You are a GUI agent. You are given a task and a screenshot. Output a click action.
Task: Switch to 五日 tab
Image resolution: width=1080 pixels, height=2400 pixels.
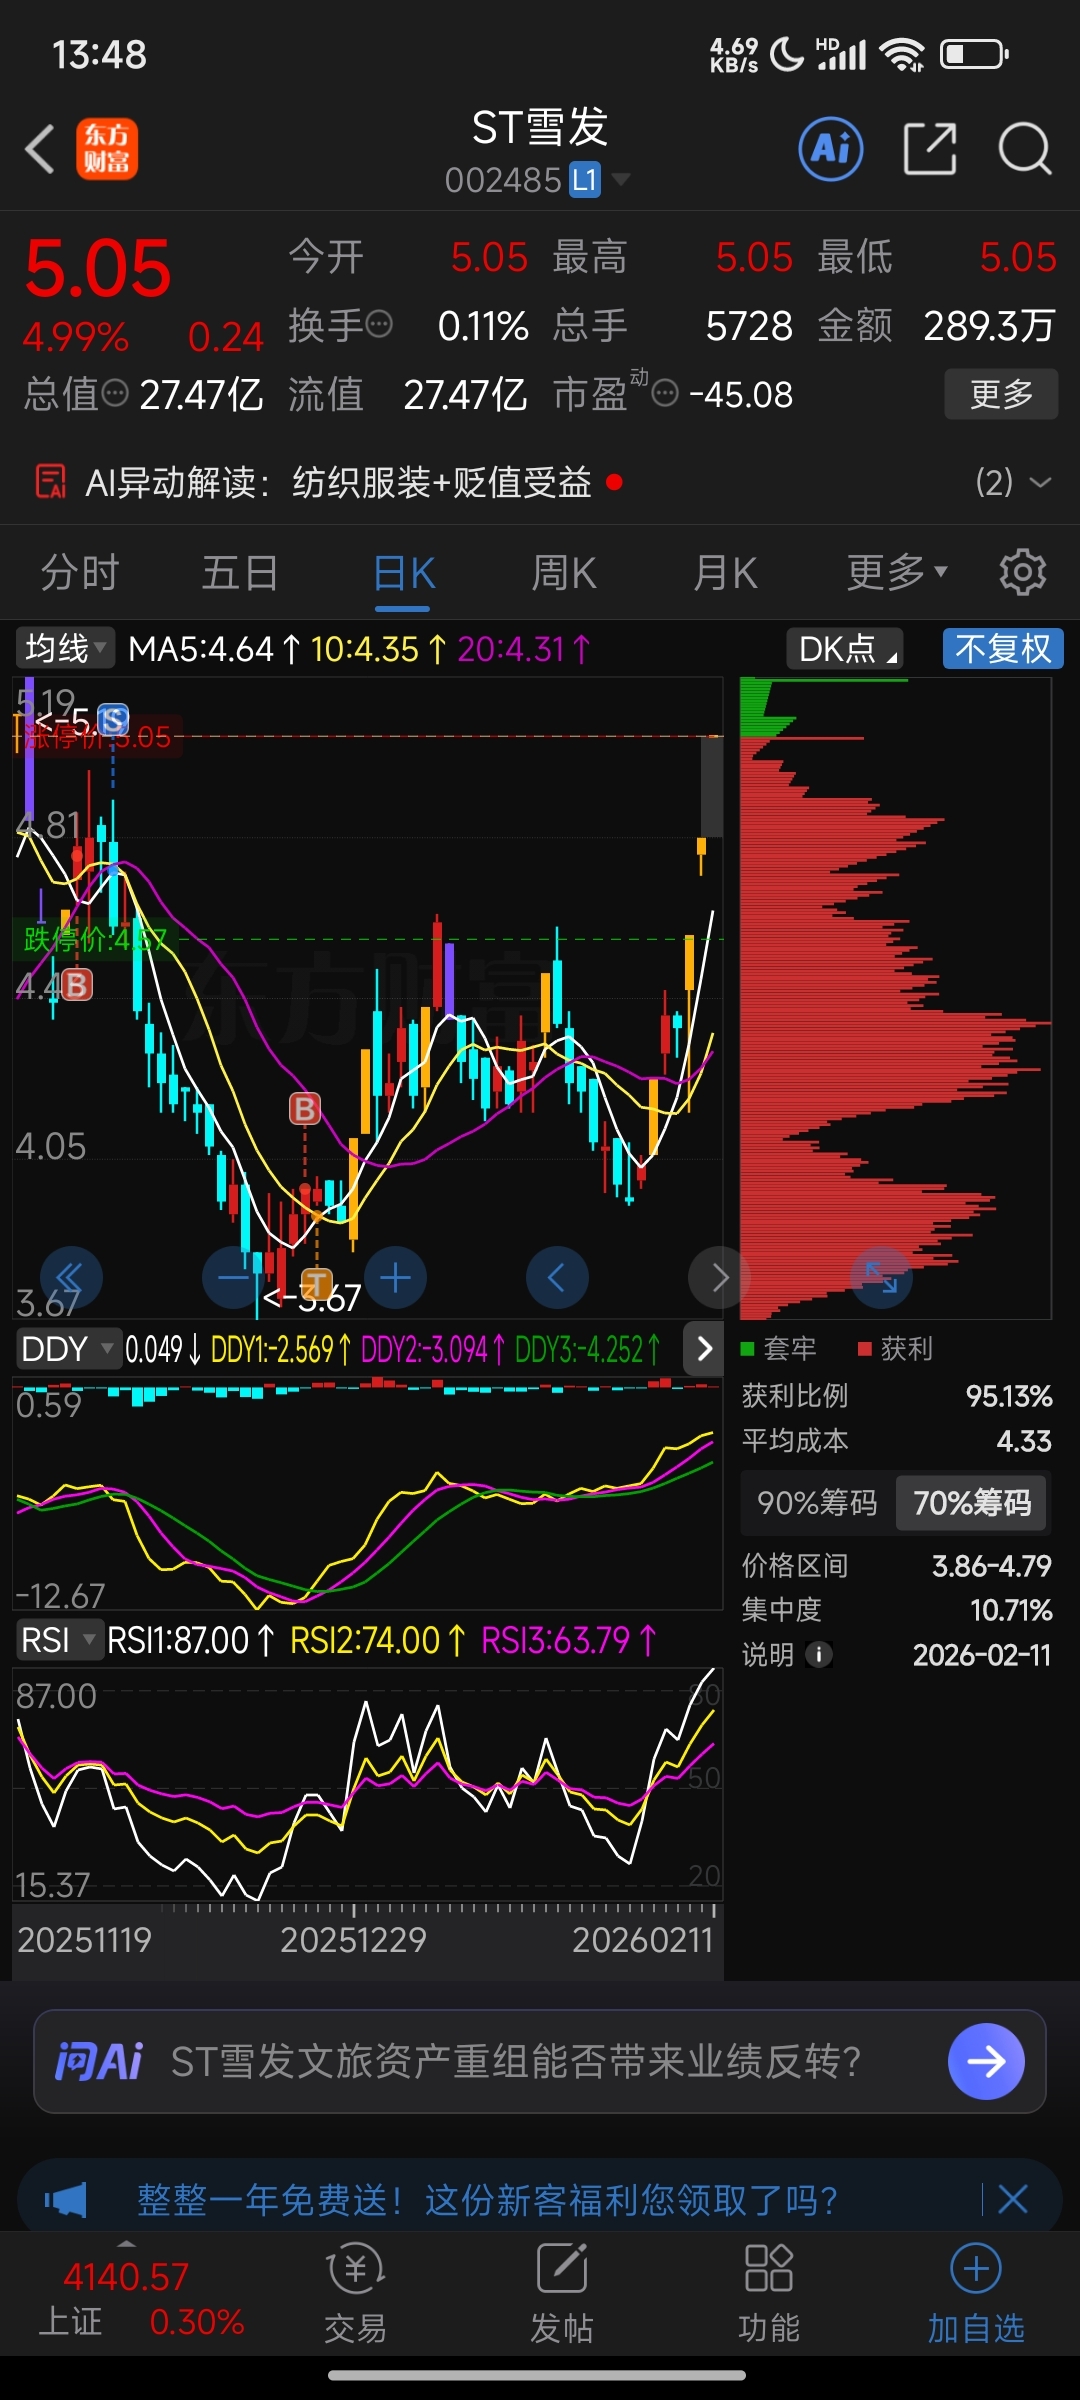click(240, 572)
